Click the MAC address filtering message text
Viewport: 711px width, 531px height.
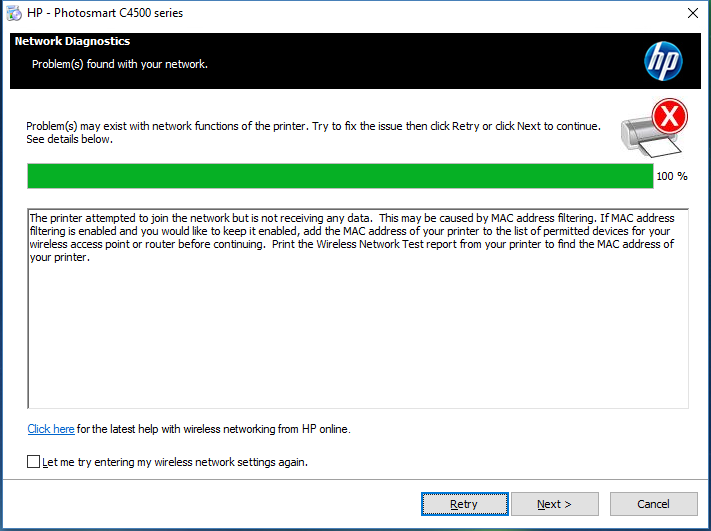click(x=350, y=237)
